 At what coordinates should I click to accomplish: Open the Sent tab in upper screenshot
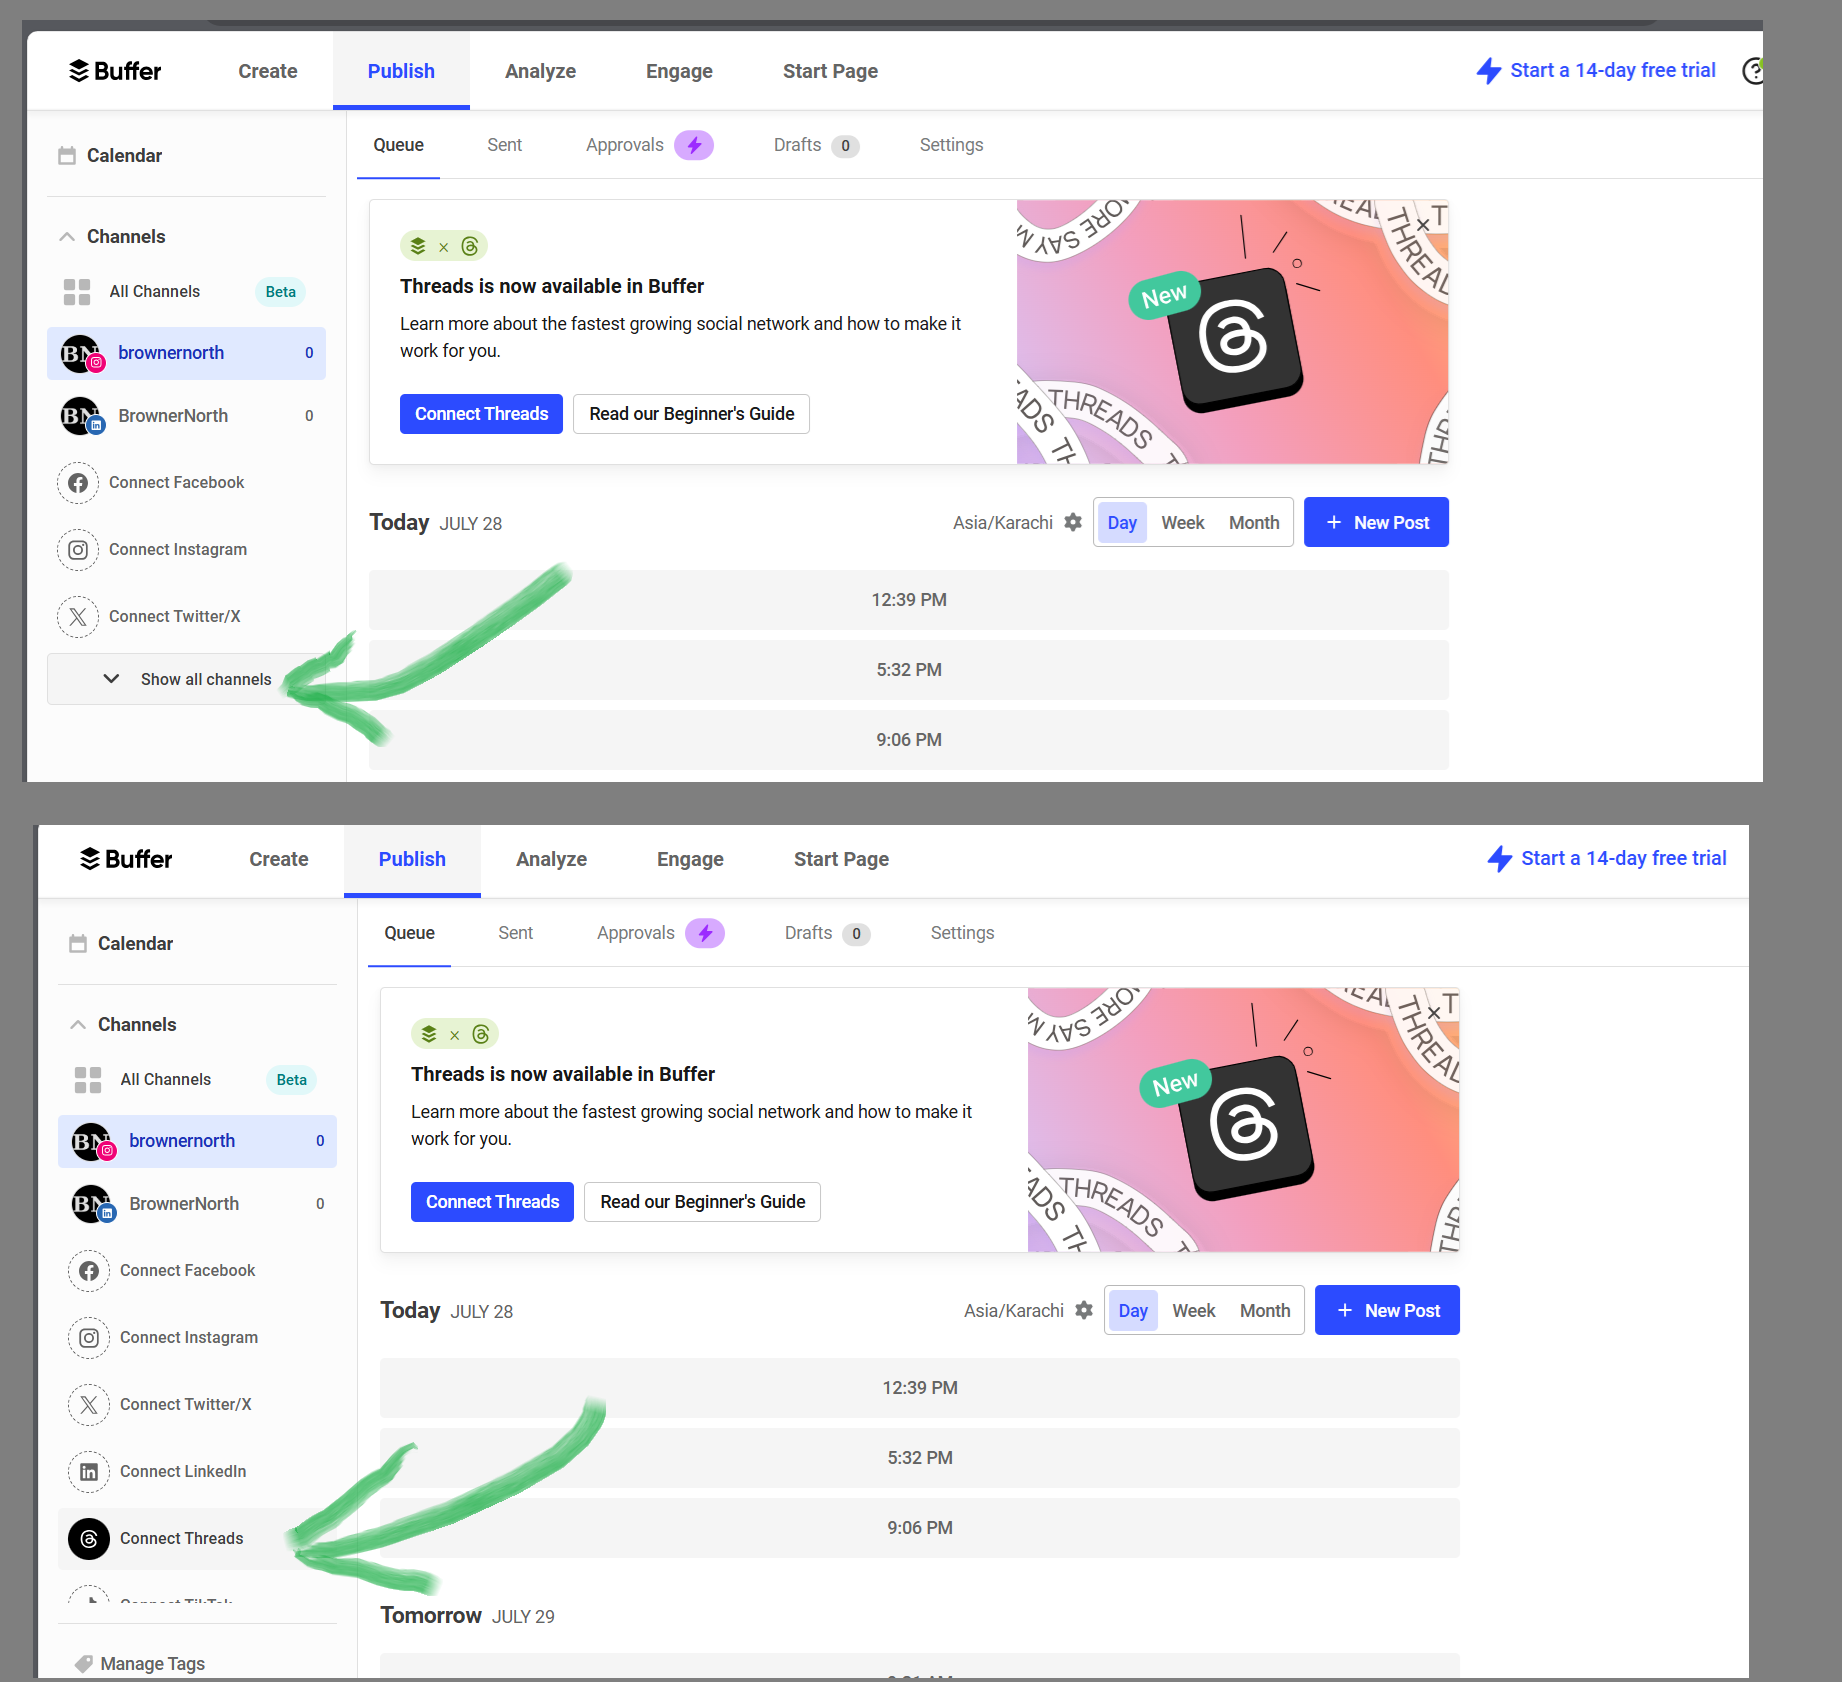tap(504, 145)
